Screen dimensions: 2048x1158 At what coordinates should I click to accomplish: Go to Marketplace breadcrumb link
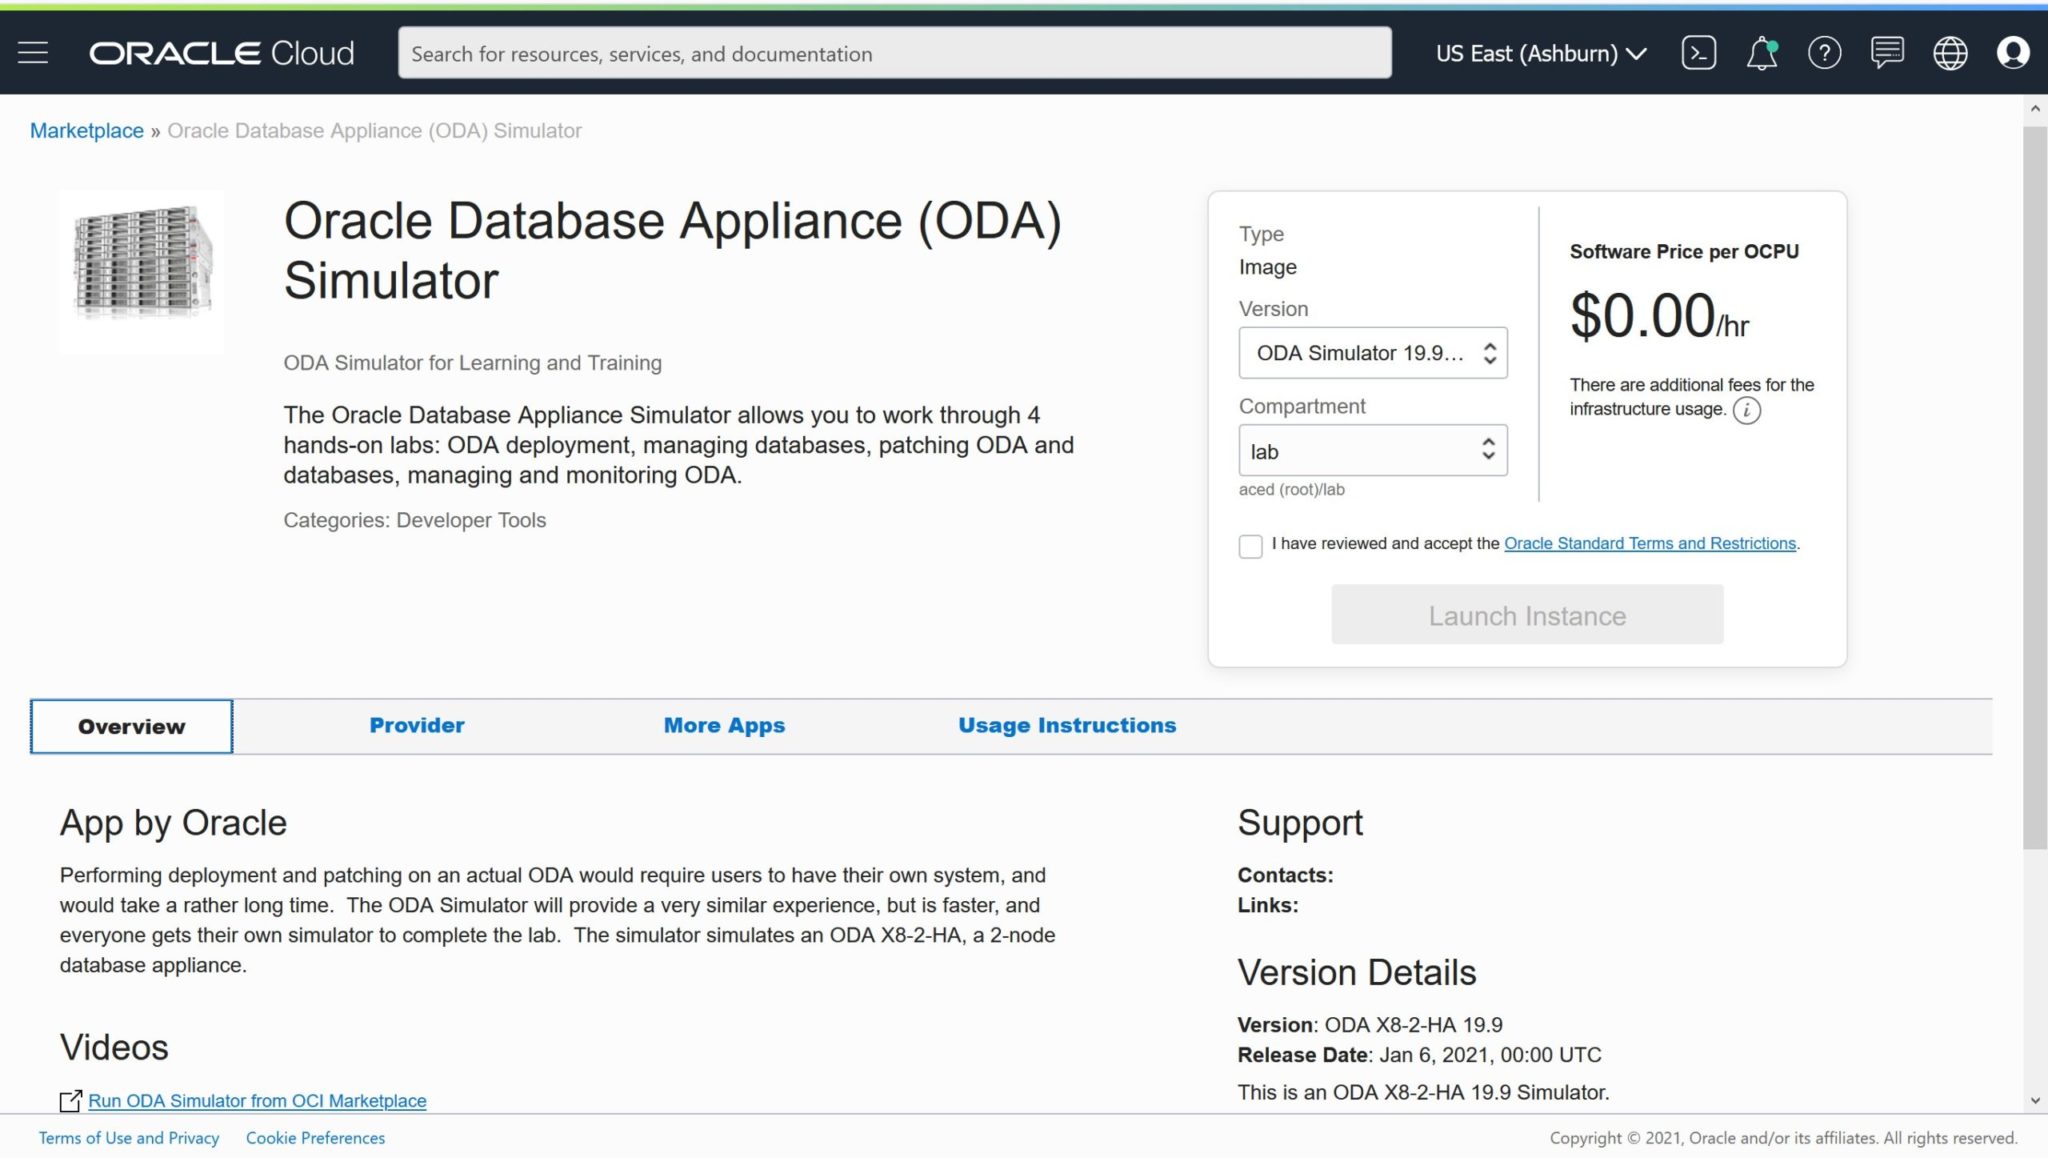87,131
